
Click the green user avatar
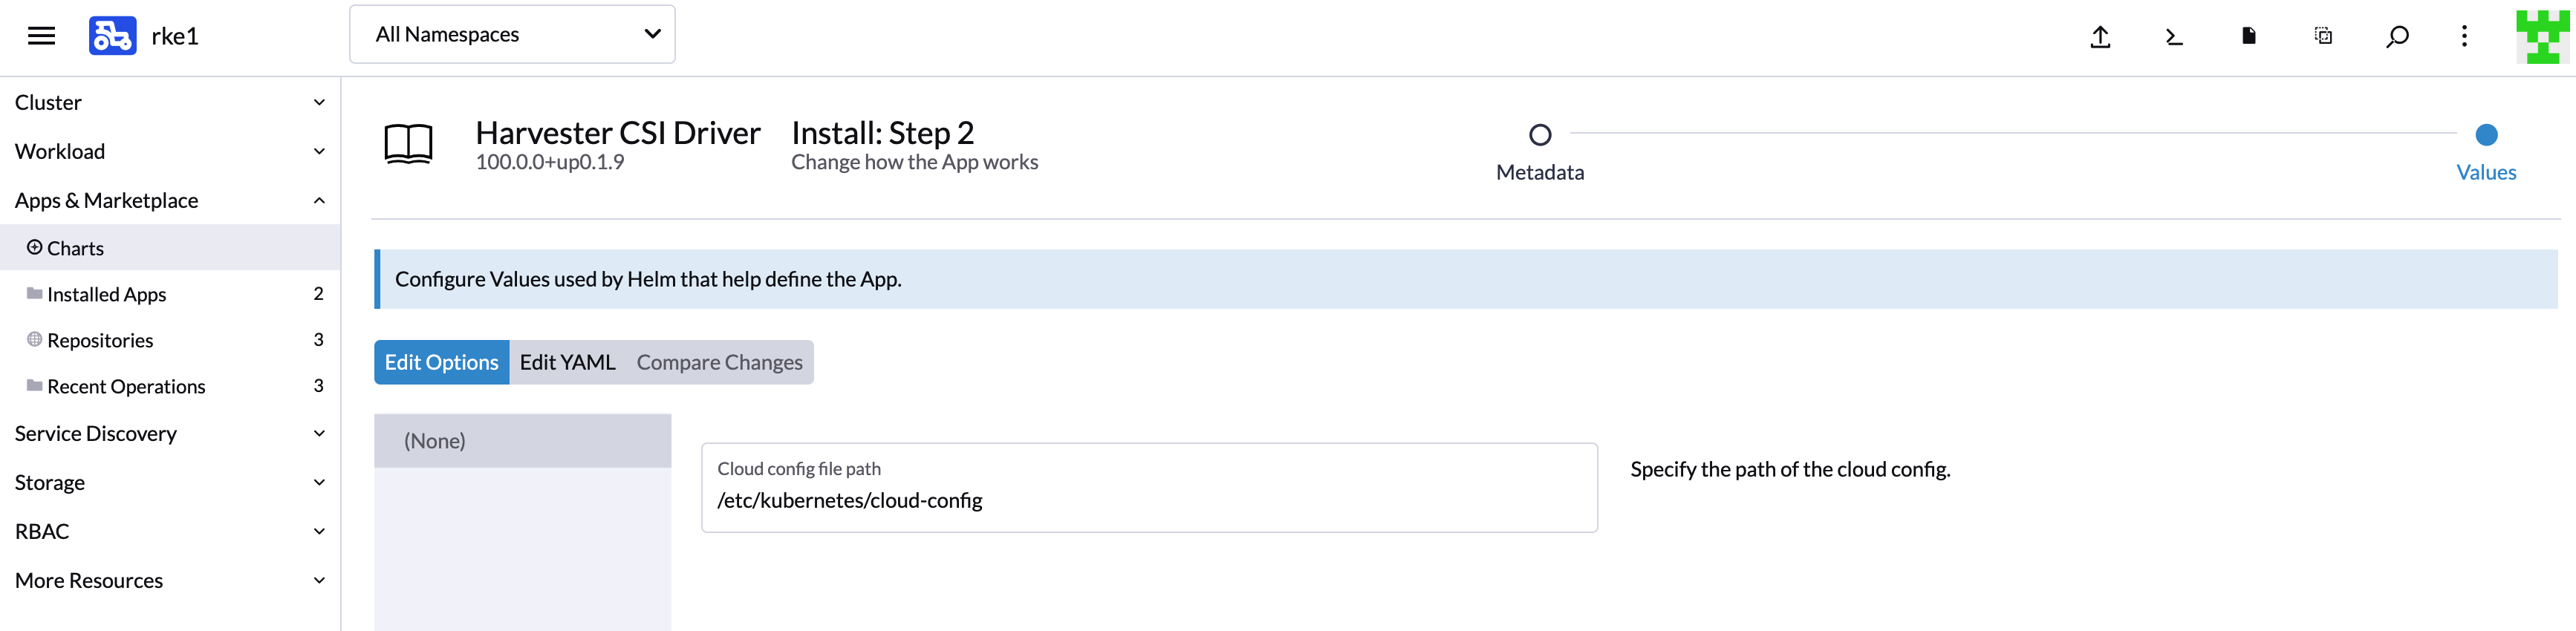pos(2541,37)
